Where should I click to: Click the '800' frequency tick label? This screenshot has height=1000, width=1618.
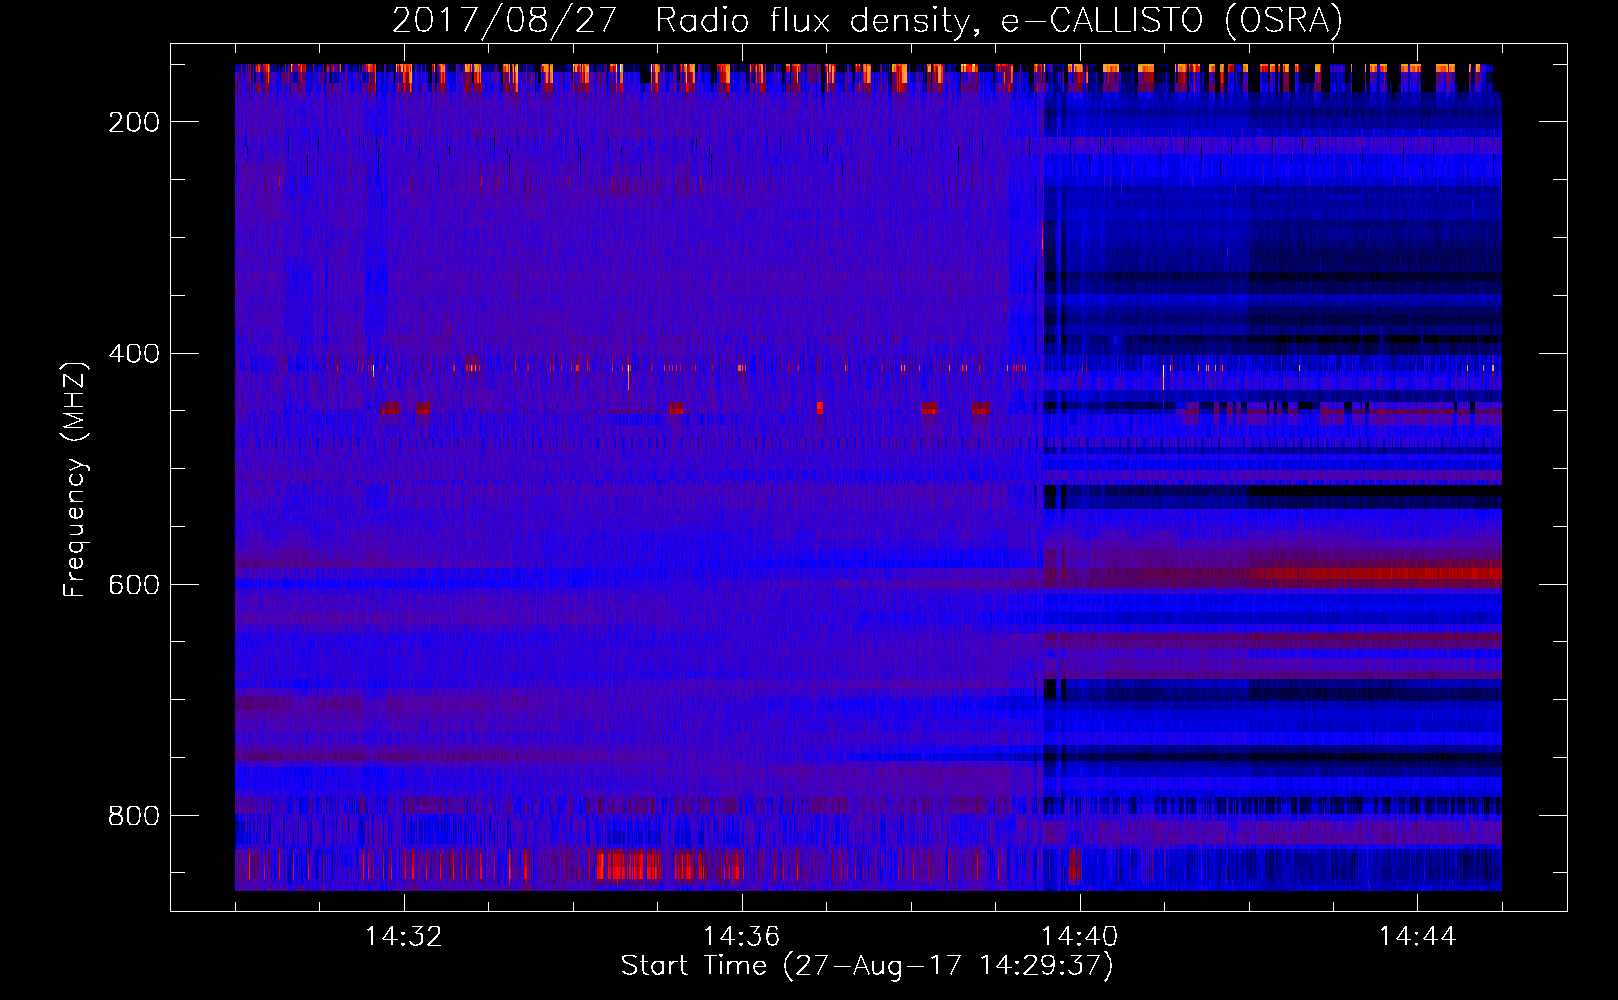(134, 816)
